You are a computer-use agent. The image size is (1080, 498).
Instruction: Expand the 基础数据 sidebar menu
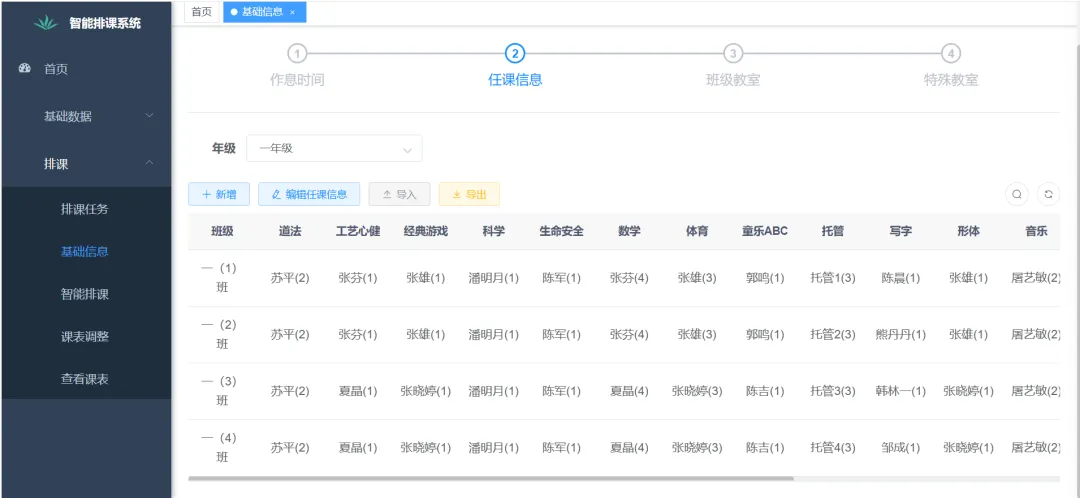click(86, 116)
